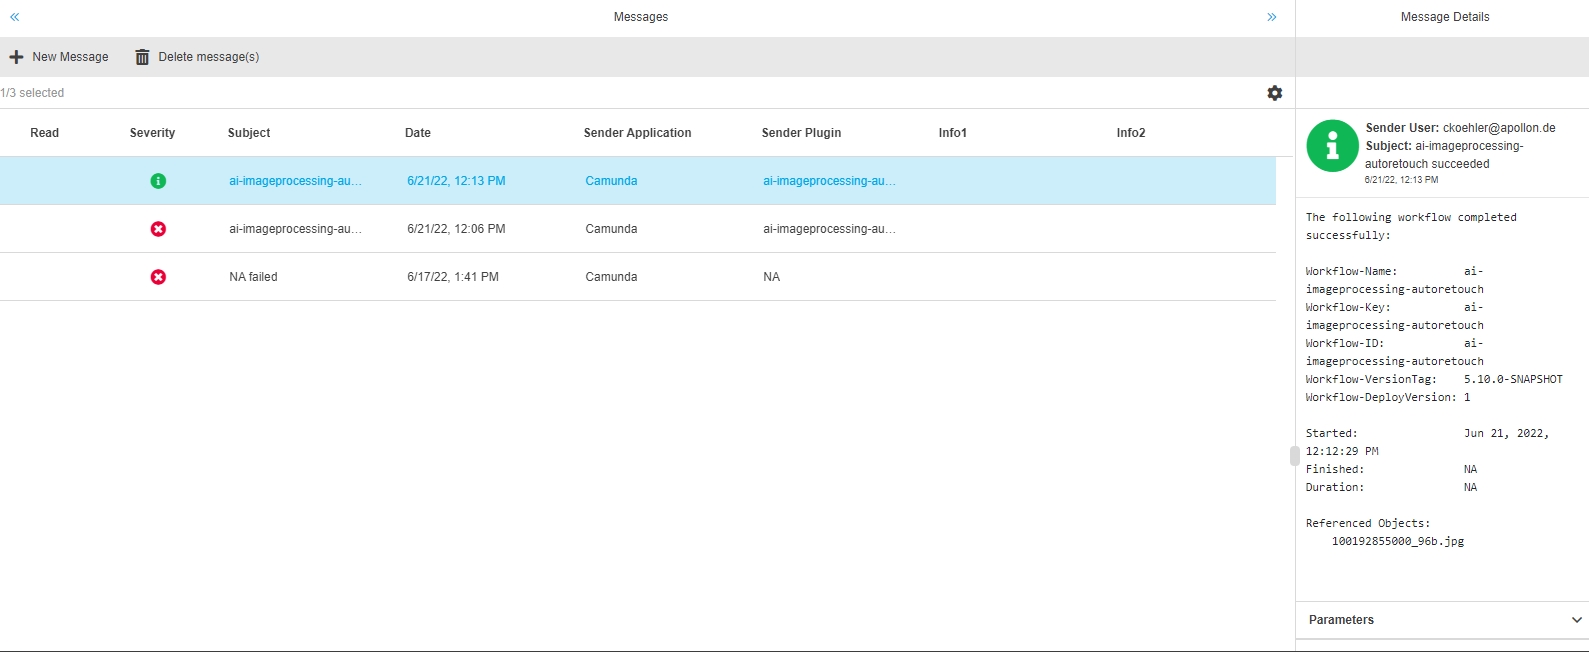The image size is (1589, 652).
Task: Click the Sender Plugin column header
Action: (801, 133)
